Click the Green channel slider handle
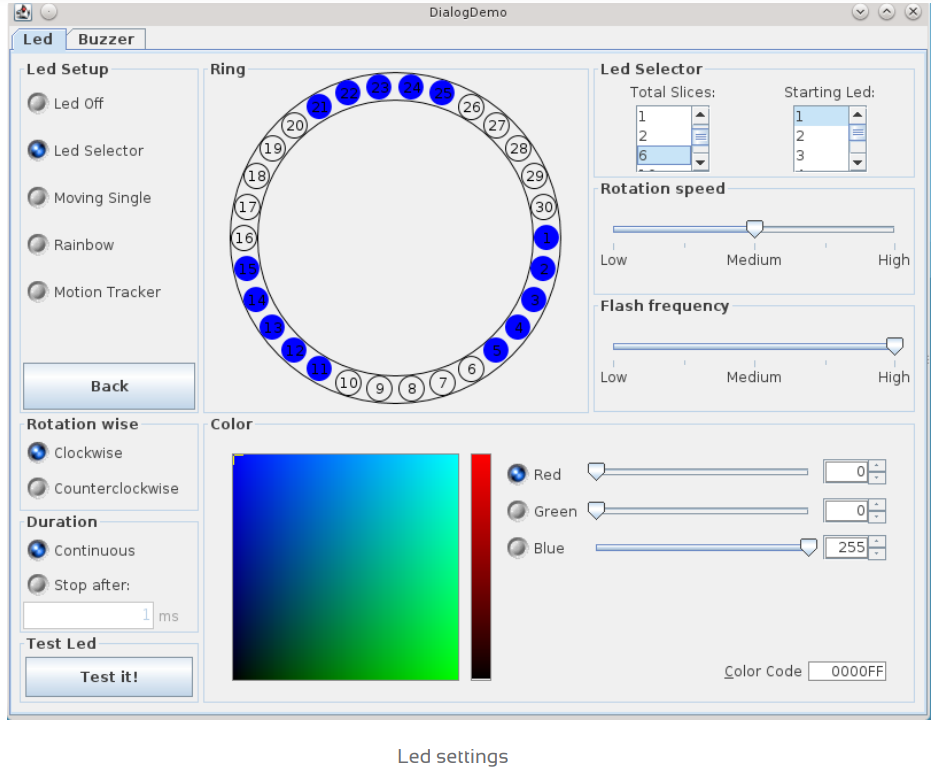Screen dimensions: 933x769 point(596,511)
